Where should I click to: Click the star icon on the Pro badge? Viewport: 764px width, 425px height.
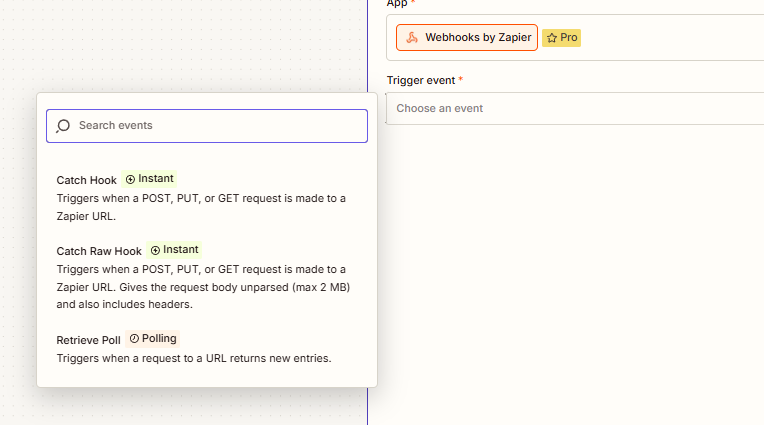pos(552,38)
